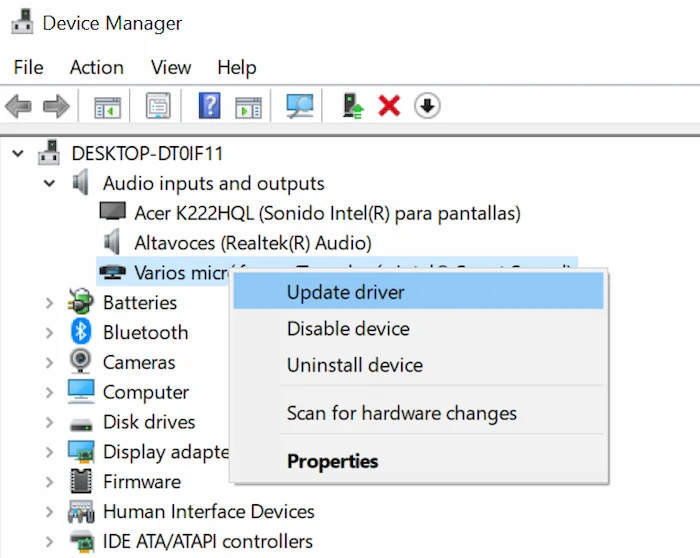Choose Scan for hardware changes menu entry

pyautogui.click(x=418, y=413)
